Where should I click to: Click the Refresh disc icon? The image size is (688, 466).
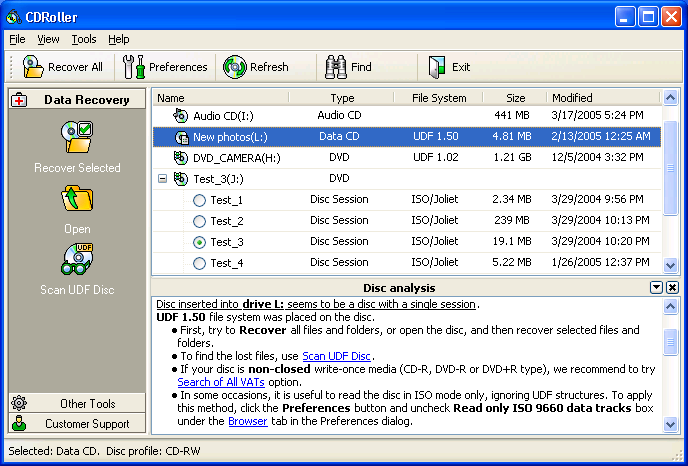[x=235, y=67]
